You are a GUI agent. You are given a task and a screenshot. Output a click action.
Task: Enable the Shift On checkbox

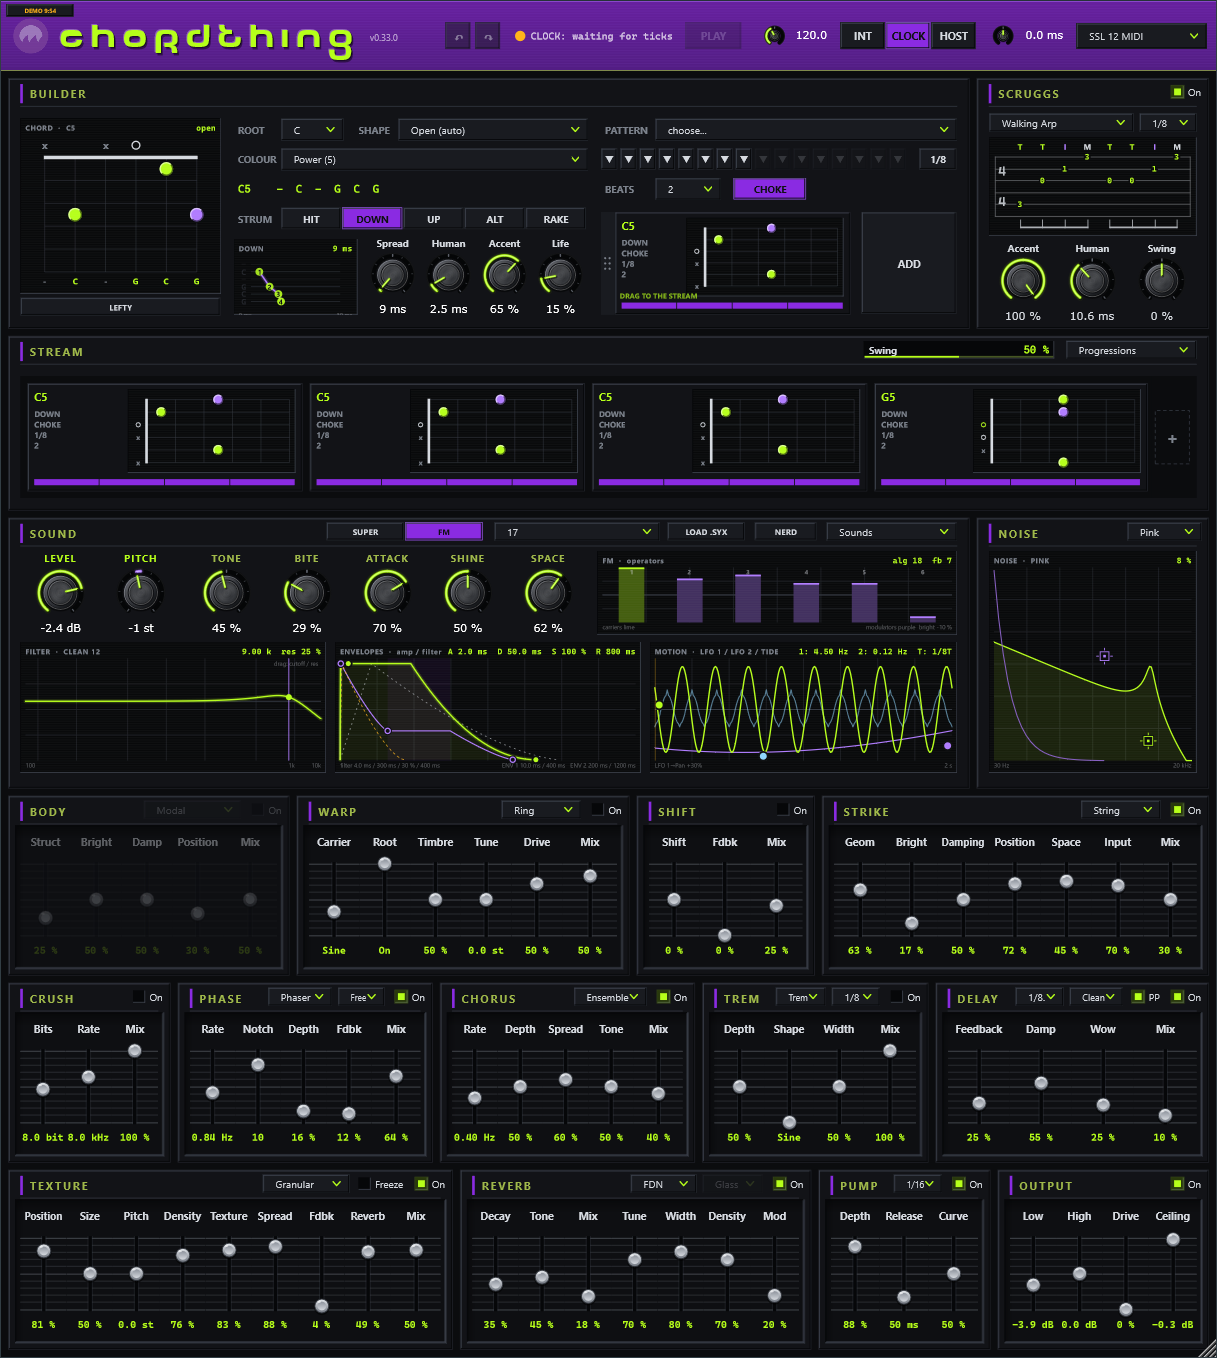click(783, 810)
